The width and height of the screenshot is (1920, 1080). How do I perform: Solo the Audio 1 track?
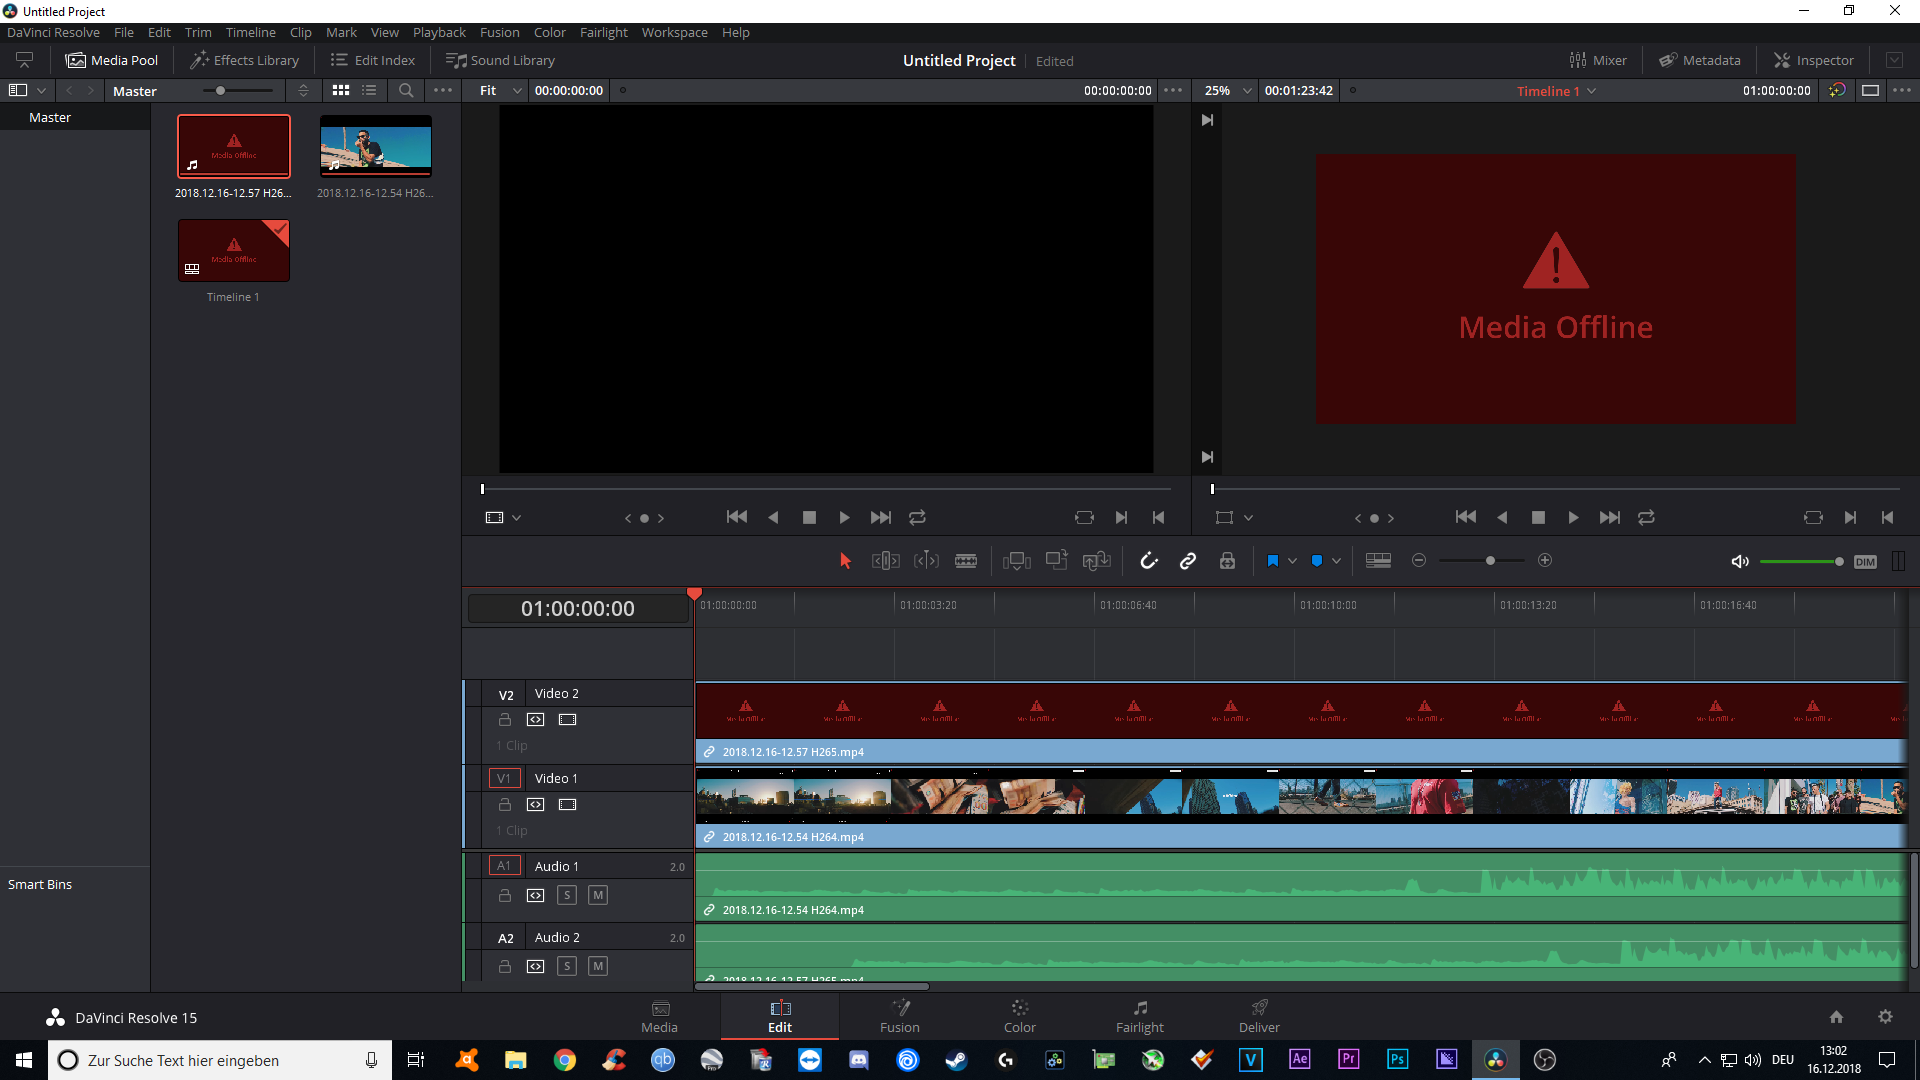point(567,895)
